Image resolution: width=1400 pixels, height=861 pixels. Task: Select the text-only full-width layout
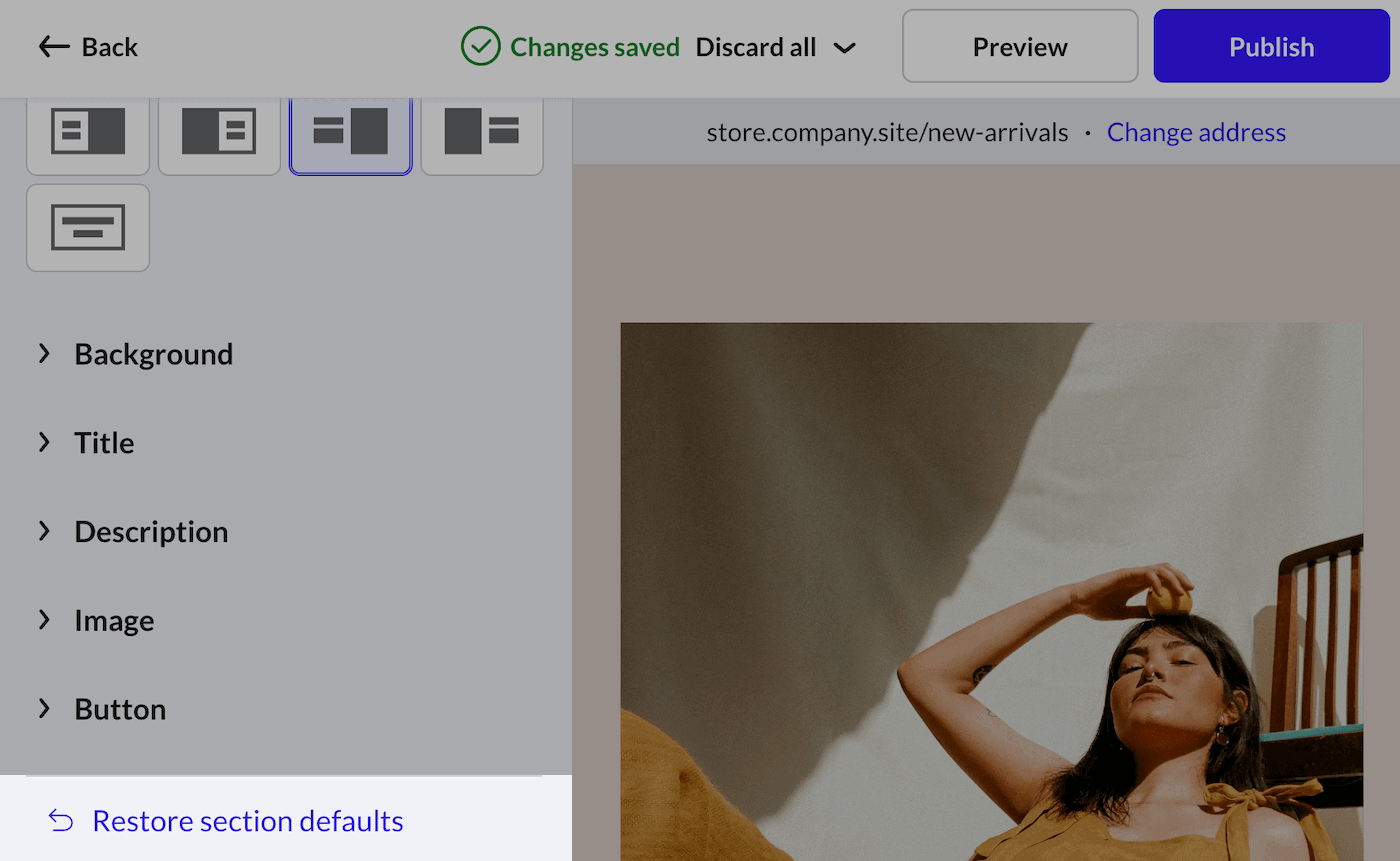88,228
